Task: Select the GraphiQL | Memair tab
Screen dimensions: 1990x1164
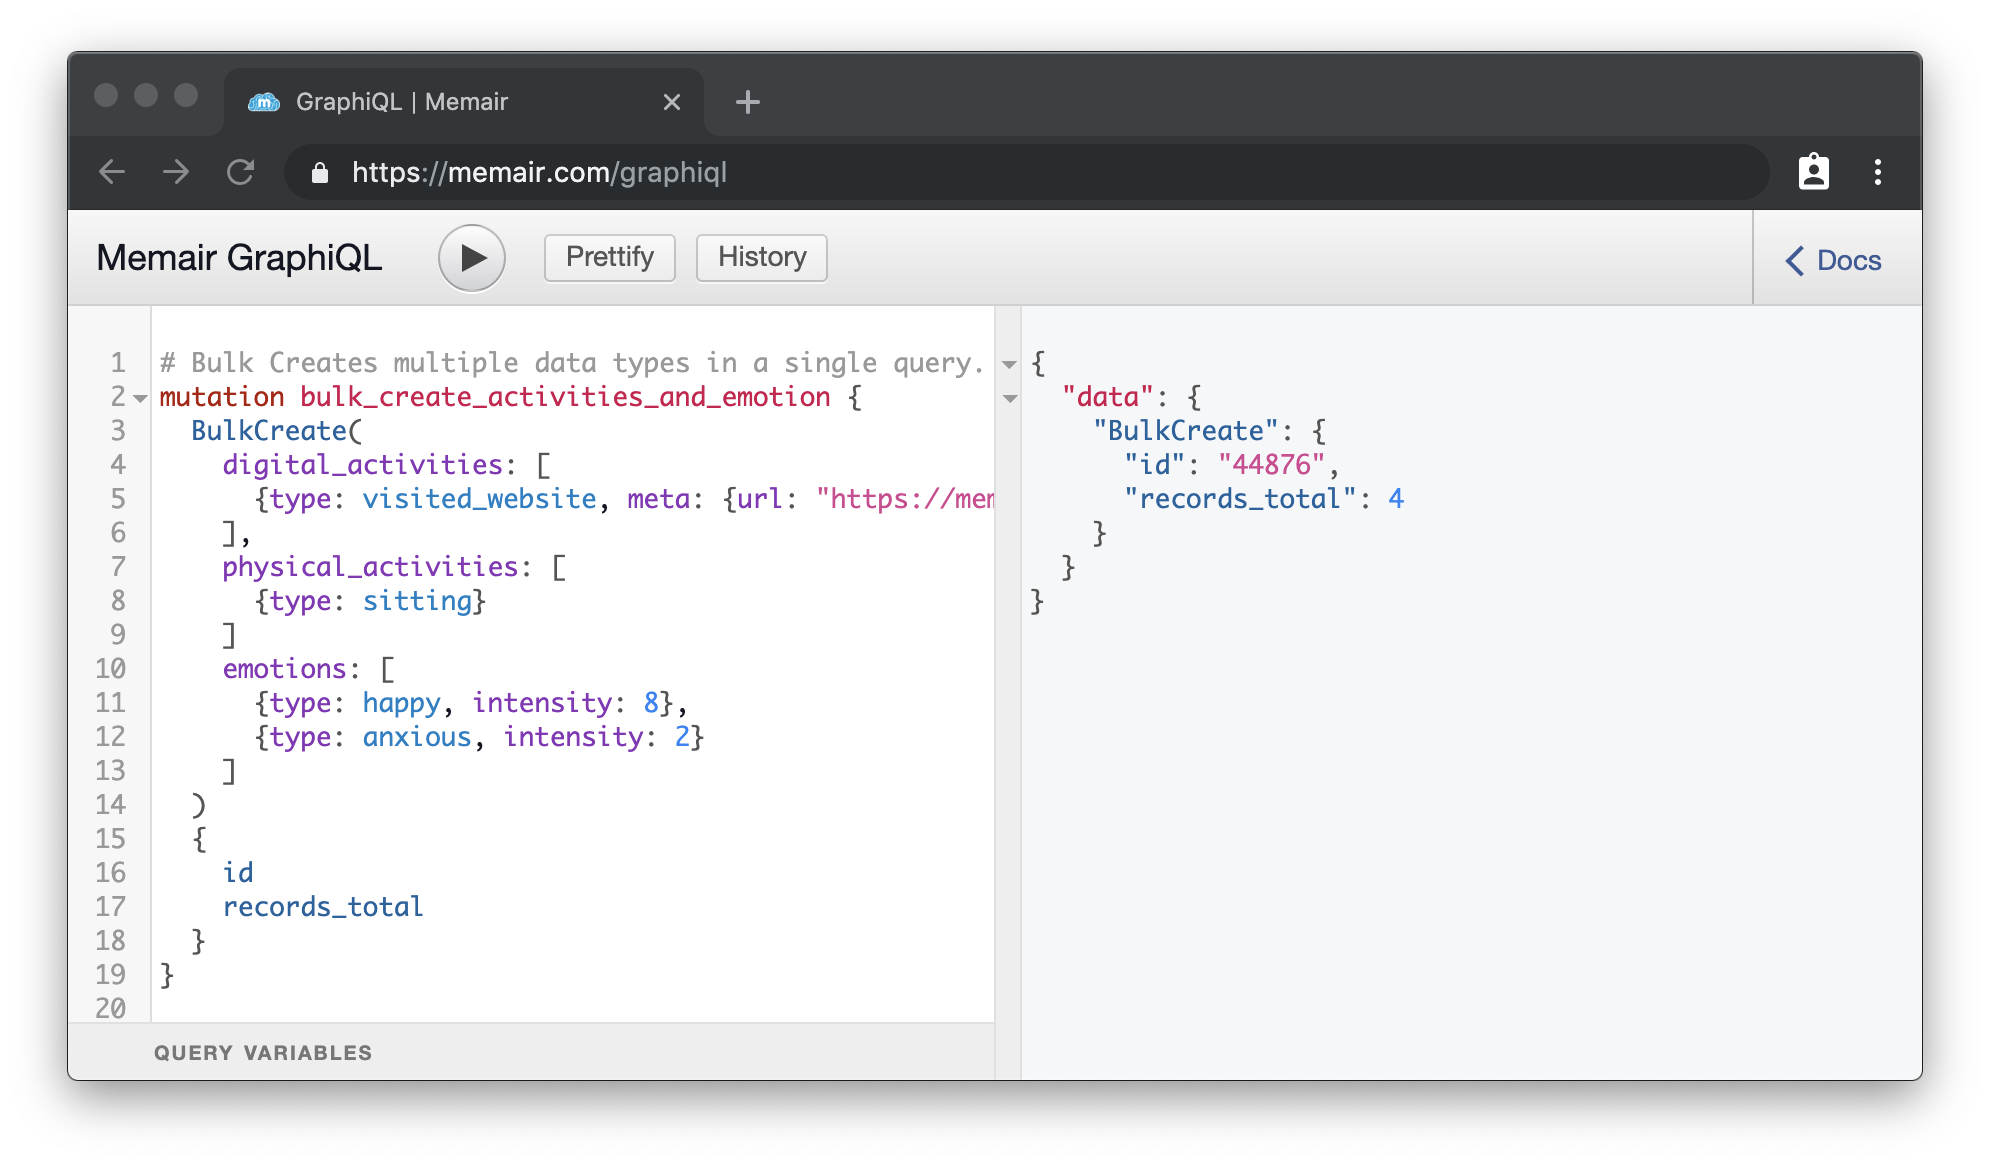Action: click(x=464, y=102)
